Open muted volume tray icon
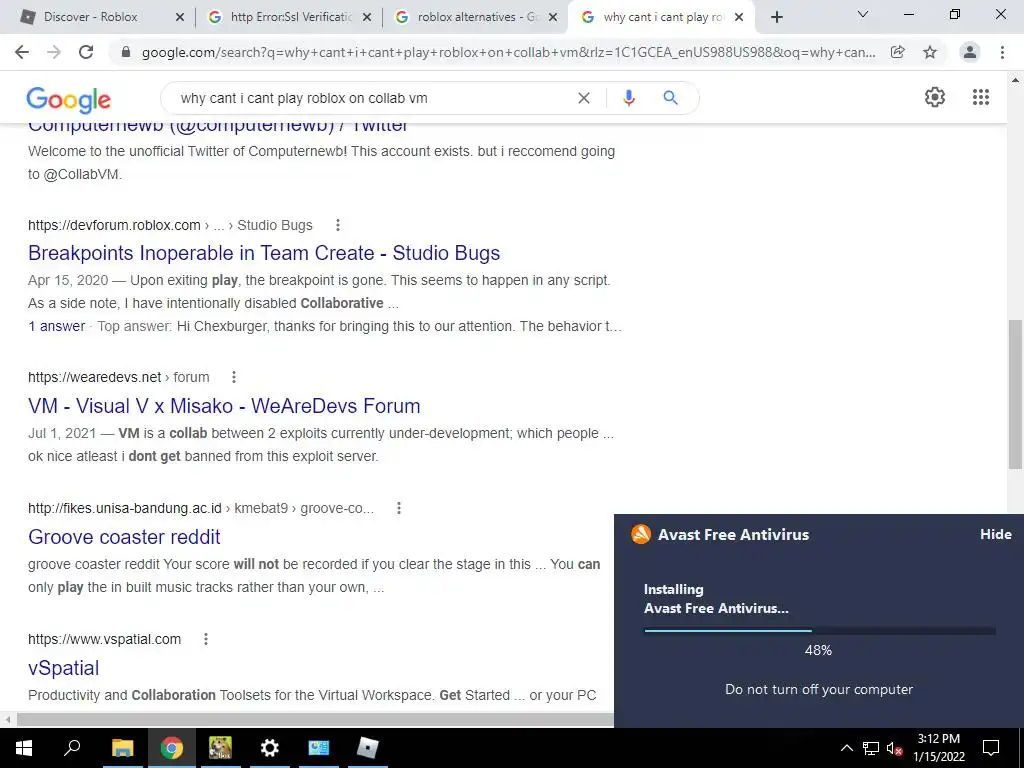 [895, 748]
